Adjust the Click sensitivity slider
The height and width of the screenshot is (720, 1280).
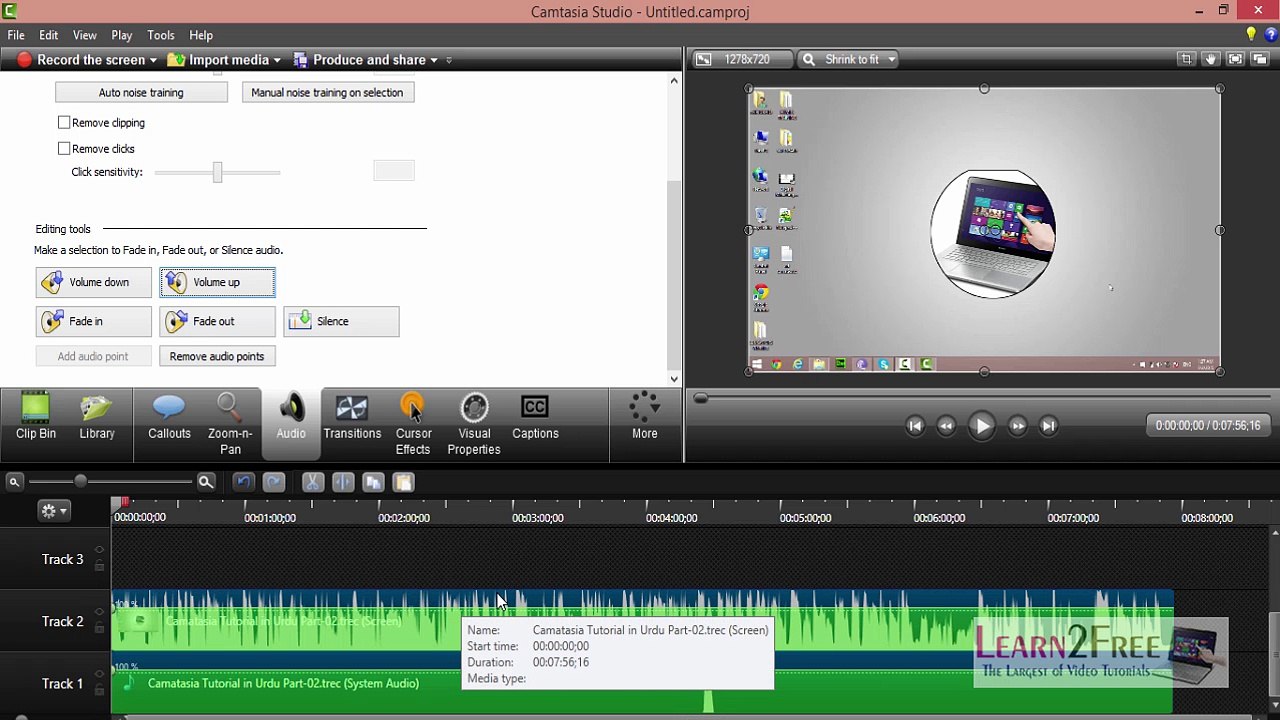(217, 172)
